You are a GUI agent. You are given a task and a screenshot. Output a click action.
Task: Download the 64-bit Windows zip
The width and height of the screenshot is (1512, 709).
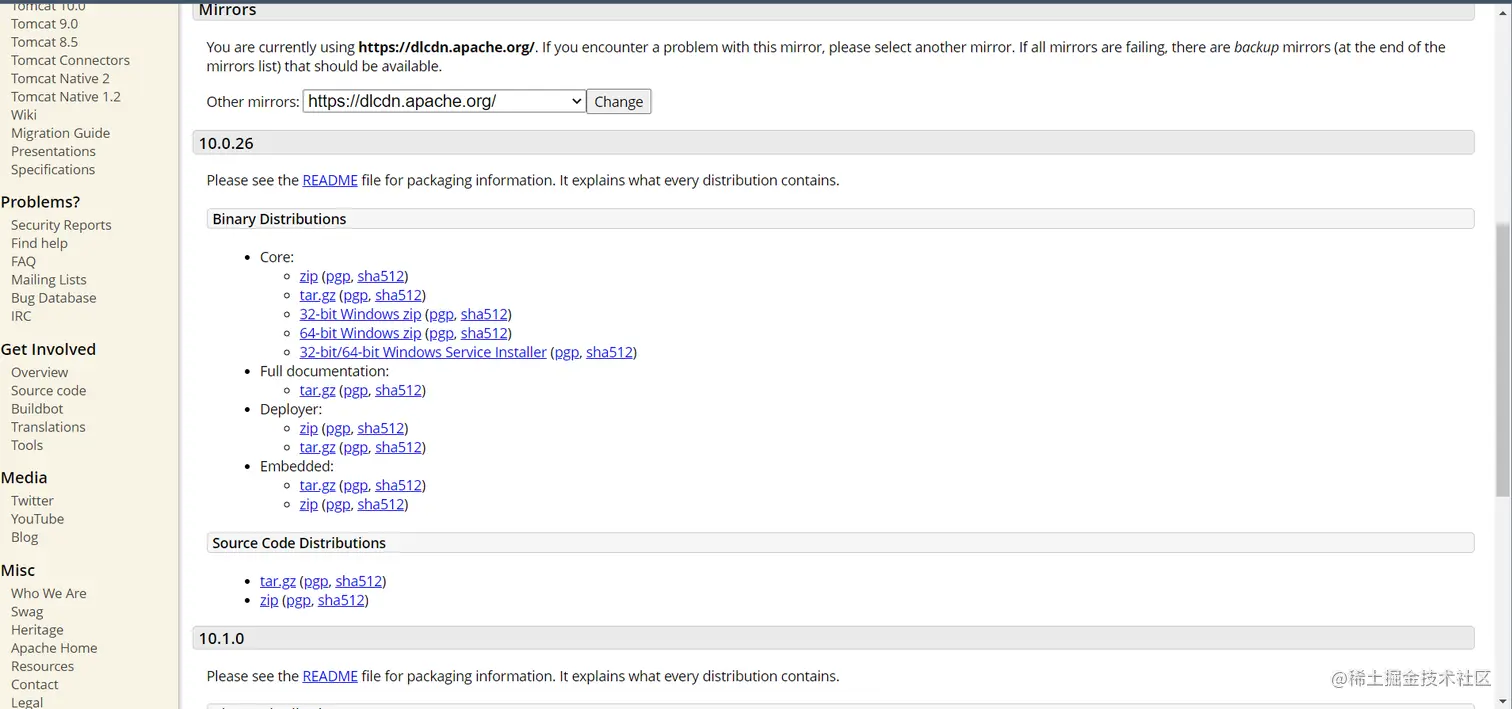(360, 333)
